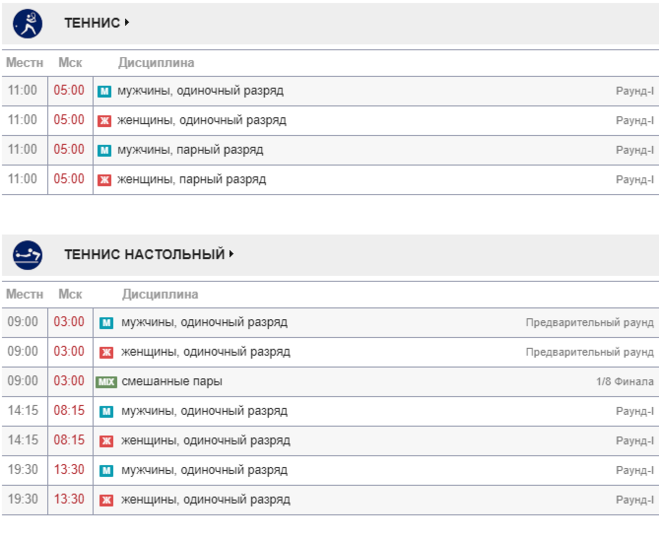This screenshot has width=659, height=538.
Task: Open женщины, парный разряд tennis event
Action: (x=192, y=179)
